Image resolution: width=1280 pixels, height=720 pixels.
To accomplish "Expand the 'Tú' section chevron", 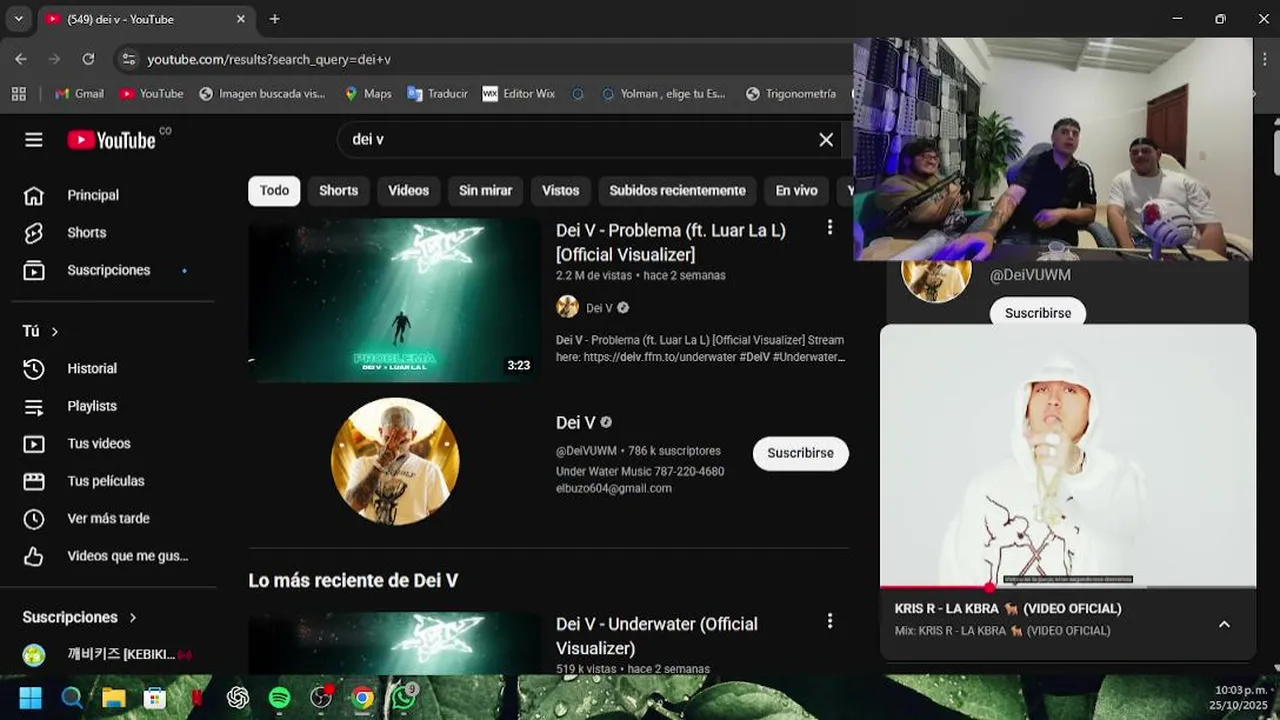I will click(55, 331).
